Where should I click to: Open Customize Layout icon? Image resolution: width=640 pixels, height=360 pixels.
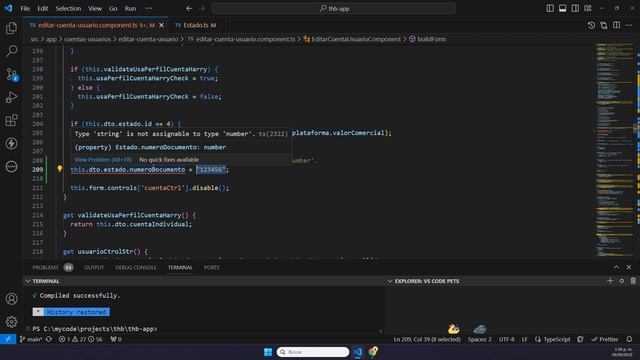coord(588,8)
